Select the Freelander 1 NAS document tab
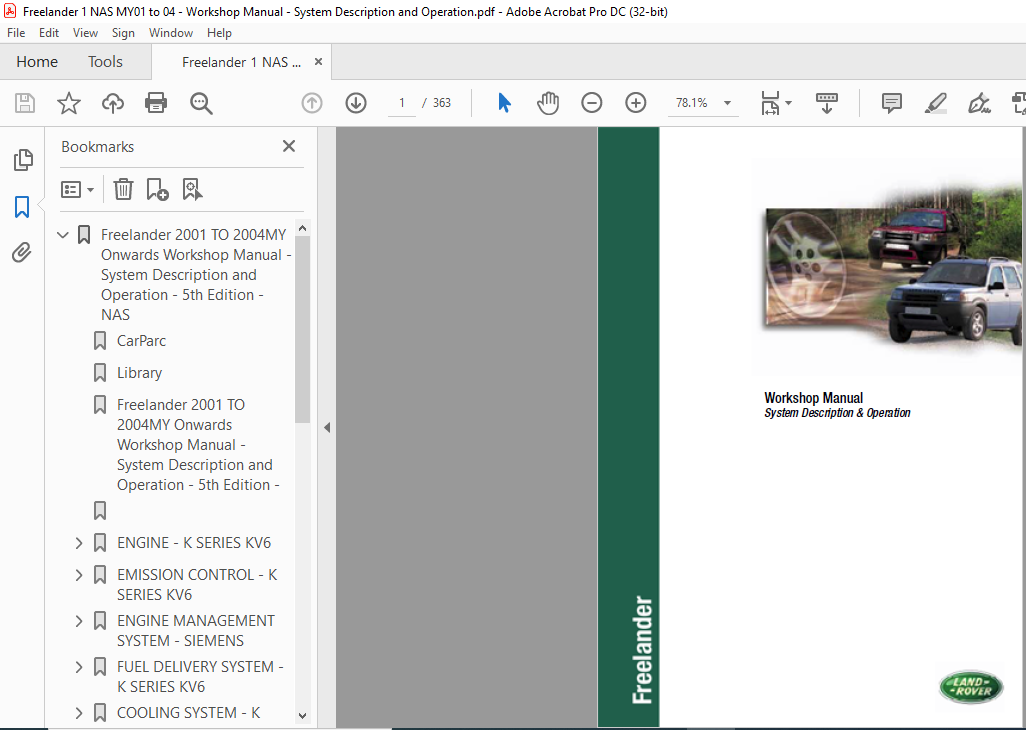The width and height of the screenshot is (1026, 730). coord(241,62)
